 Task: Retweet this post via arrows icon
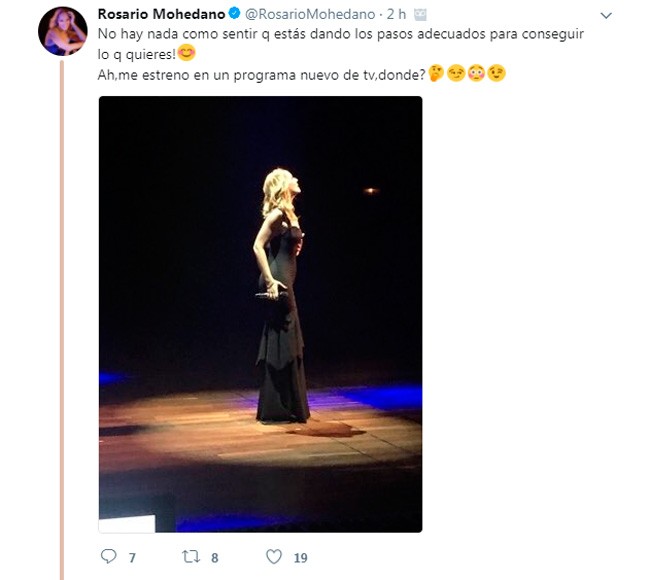191,556
